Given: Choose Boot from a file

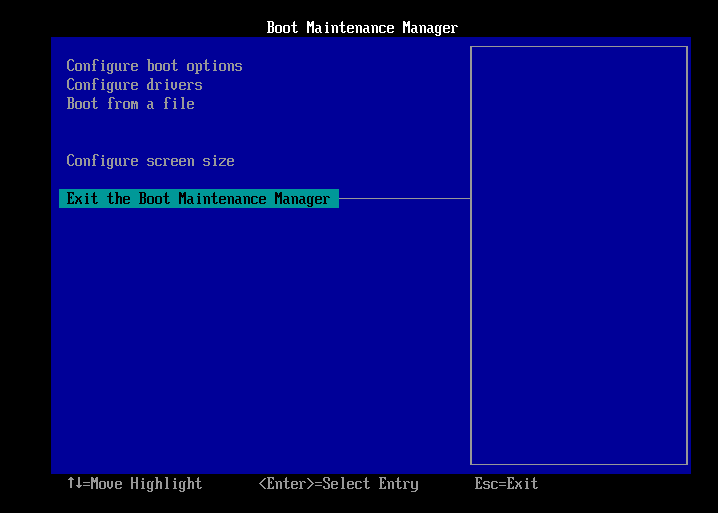Looking at the screenshot, I should coord(131,104).
